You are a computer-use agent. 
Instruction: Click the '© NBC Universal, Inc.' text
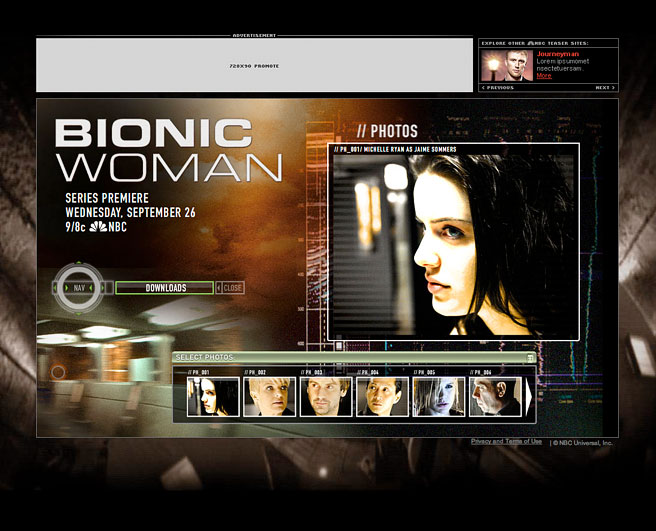583,443
